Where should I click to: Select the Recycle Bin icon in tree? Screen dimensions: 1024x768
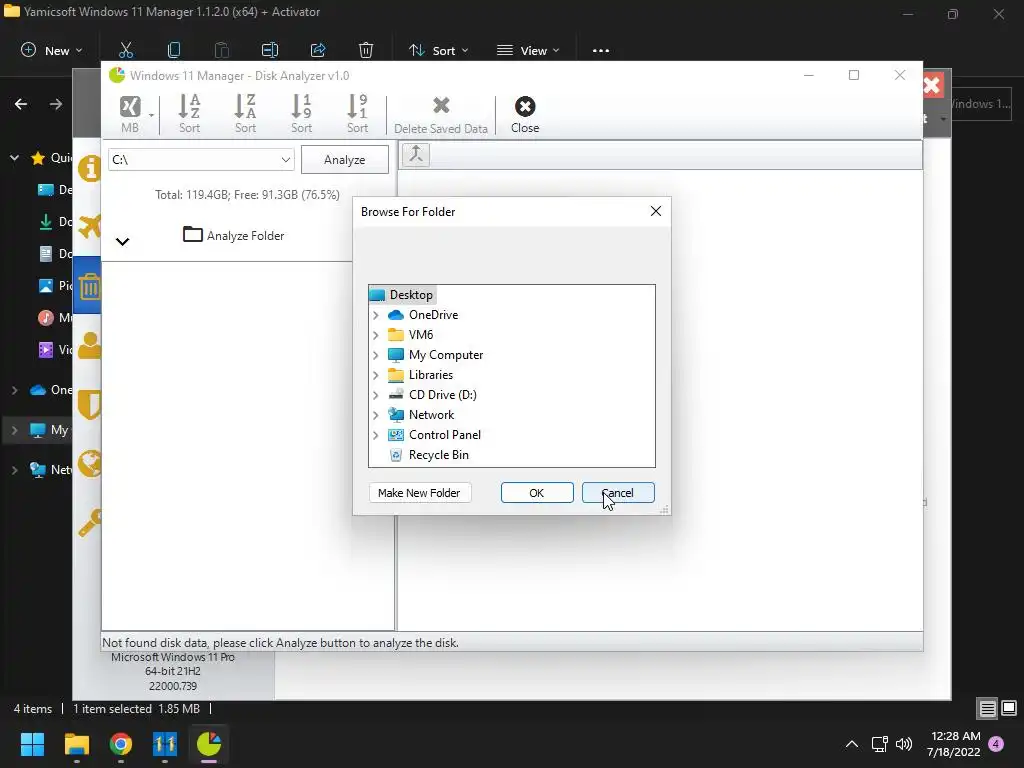click(x=396, y=455)
